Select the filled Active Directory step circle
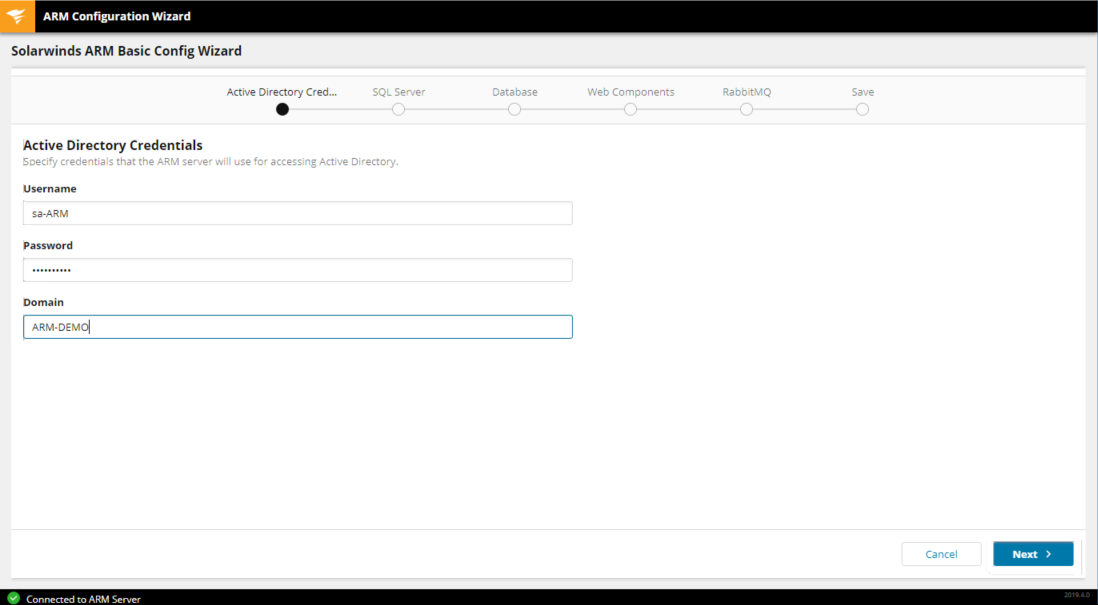Screen dimensions: 1098x605 coord(282,110)
